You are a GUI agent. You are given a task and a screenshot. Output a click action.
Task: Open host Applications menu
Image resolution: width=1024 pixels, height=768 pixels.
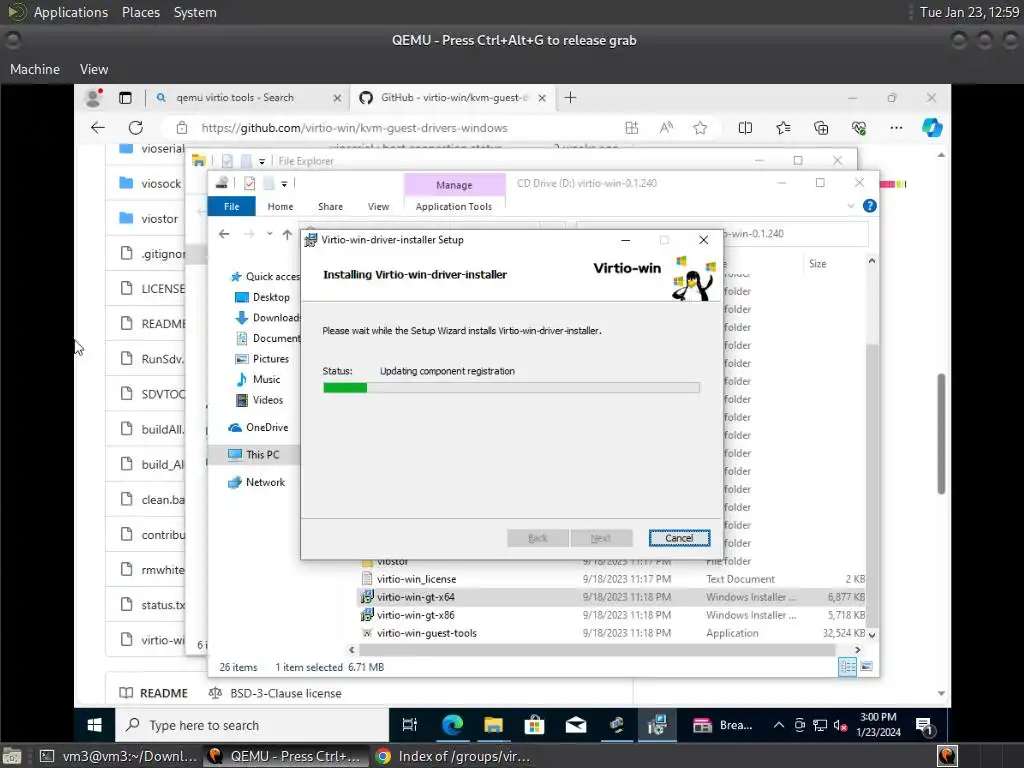click(x=71, y=12)
